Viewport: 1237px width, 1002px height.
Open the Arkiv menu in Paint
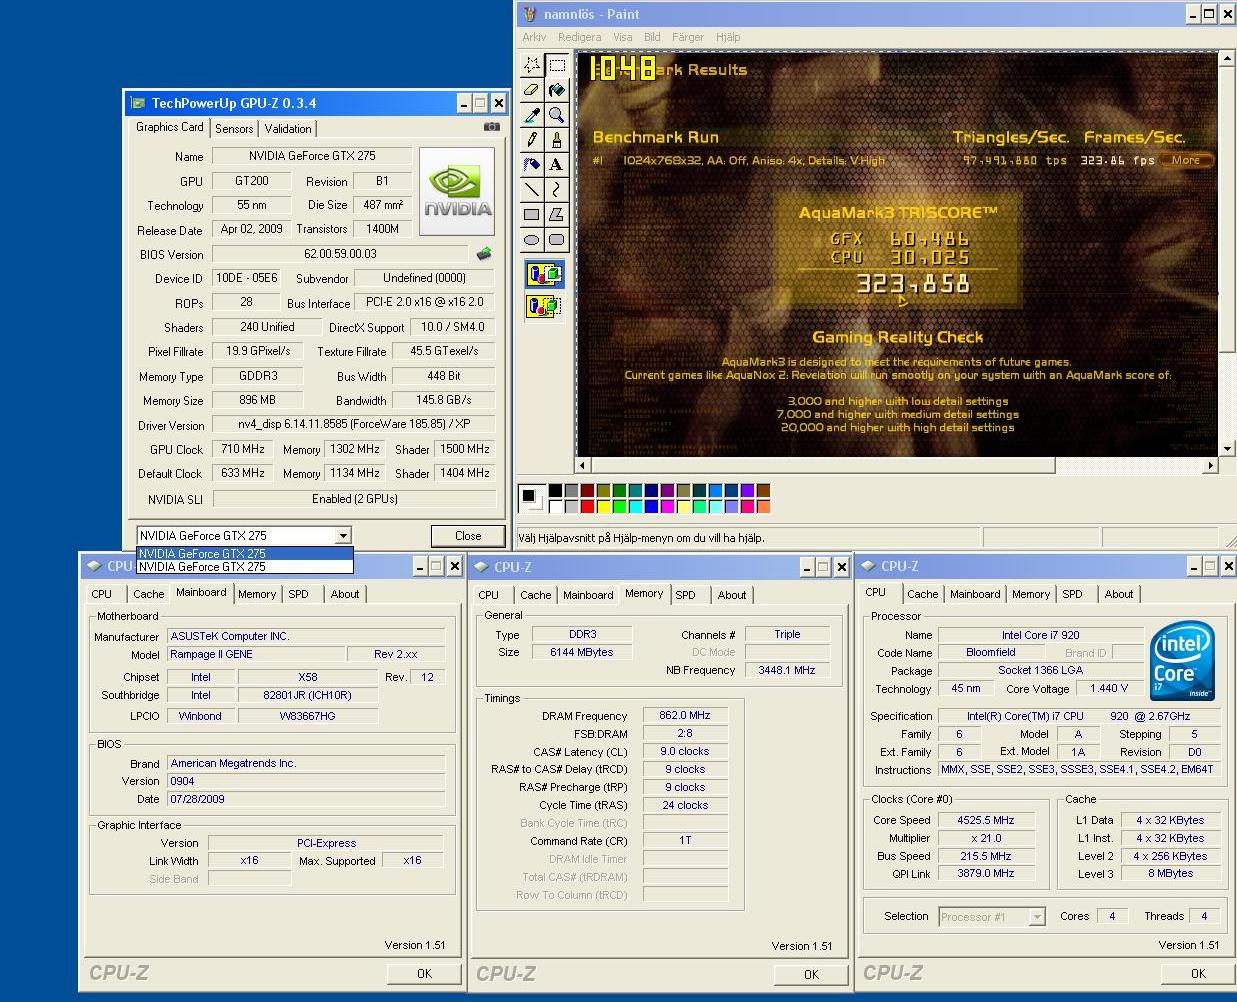coord(534,37)
